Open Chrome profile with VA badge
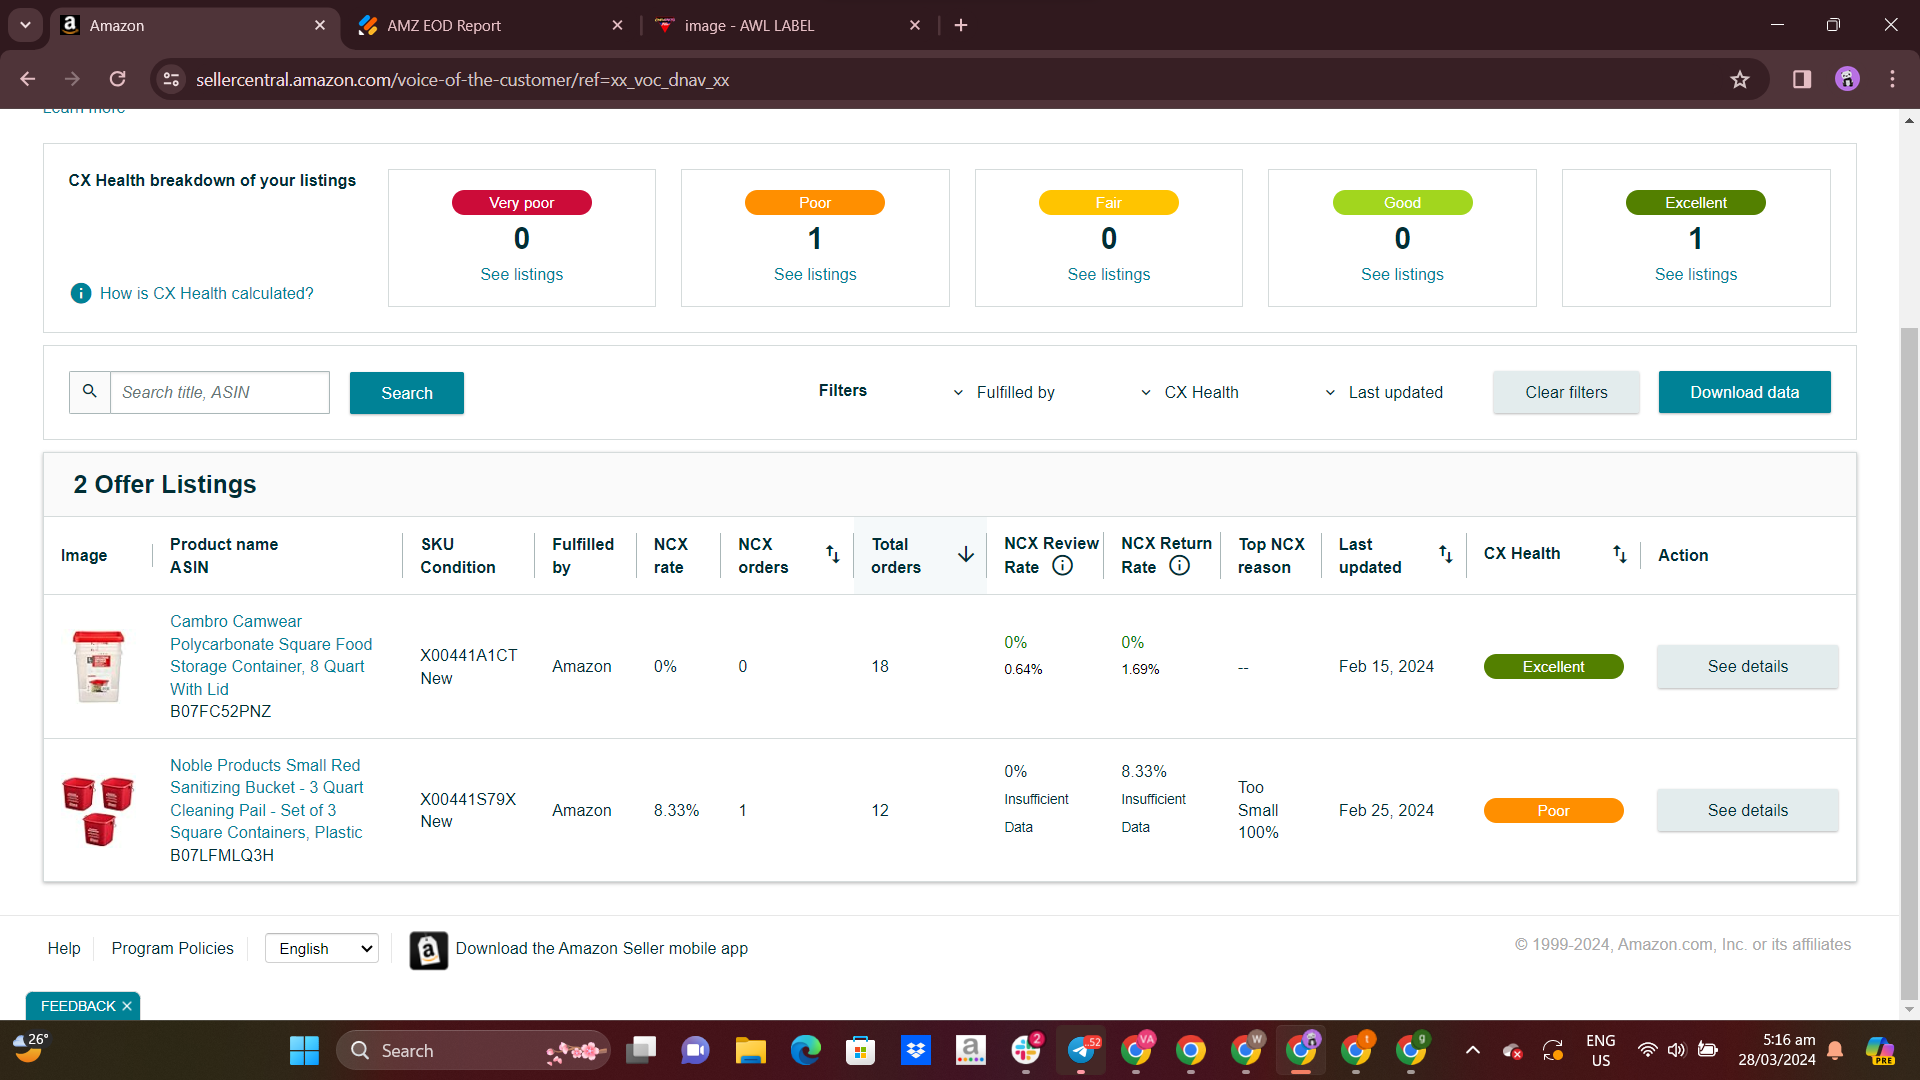Screen dimensions: 1920x1080 tap(1136, 1050)
